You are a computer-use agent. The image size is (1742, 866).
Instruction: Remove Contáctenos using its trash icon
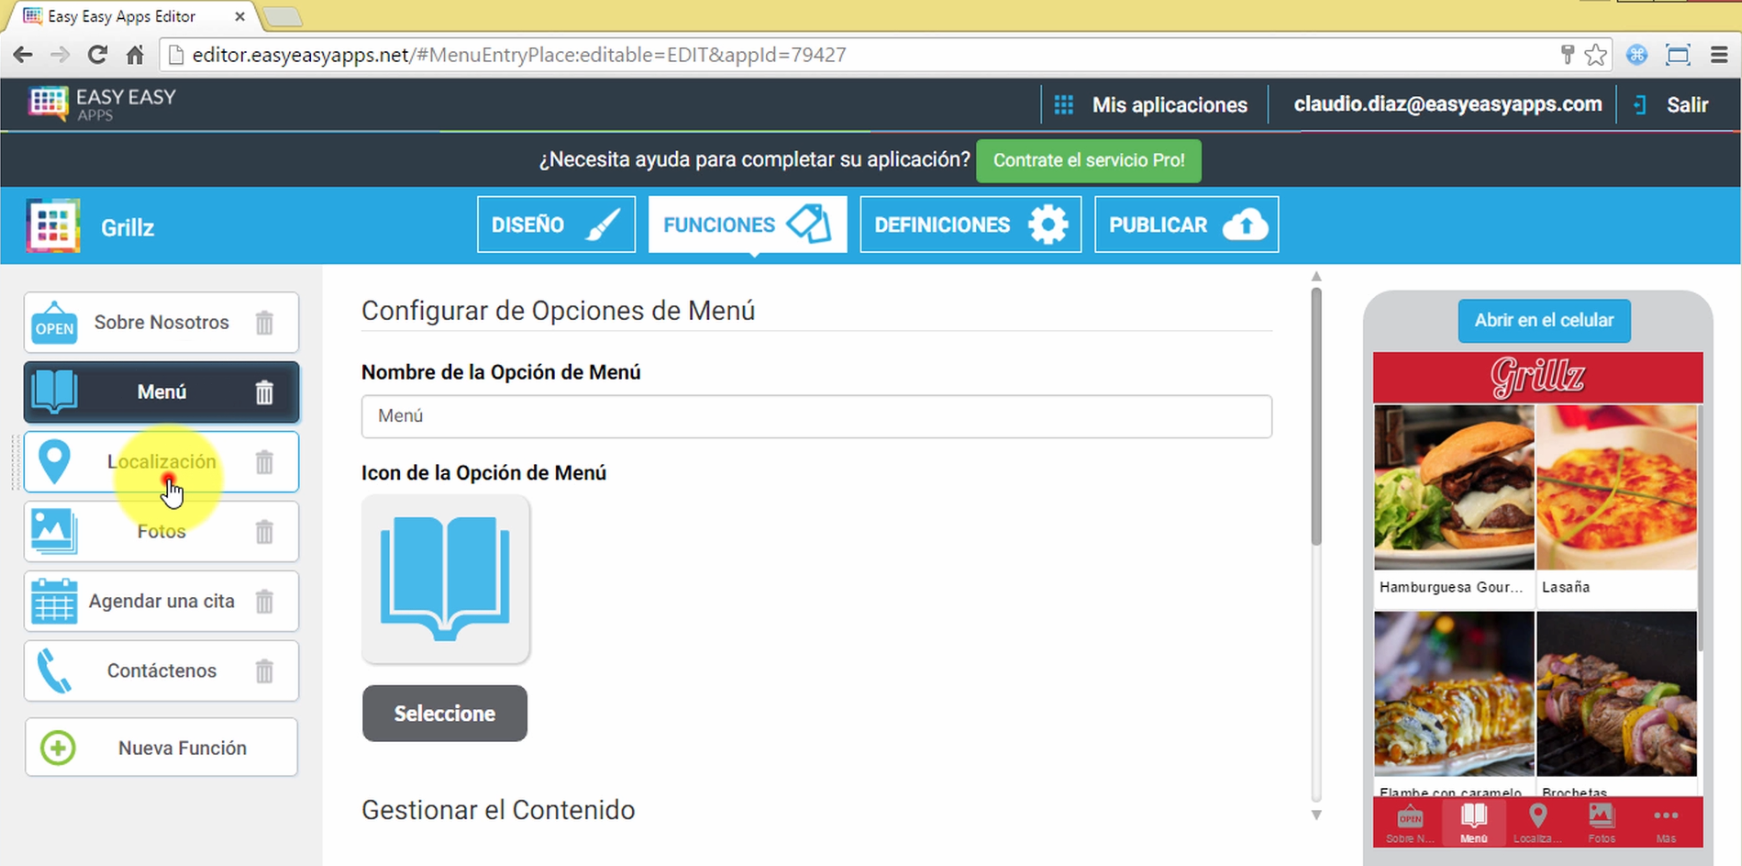264,671
